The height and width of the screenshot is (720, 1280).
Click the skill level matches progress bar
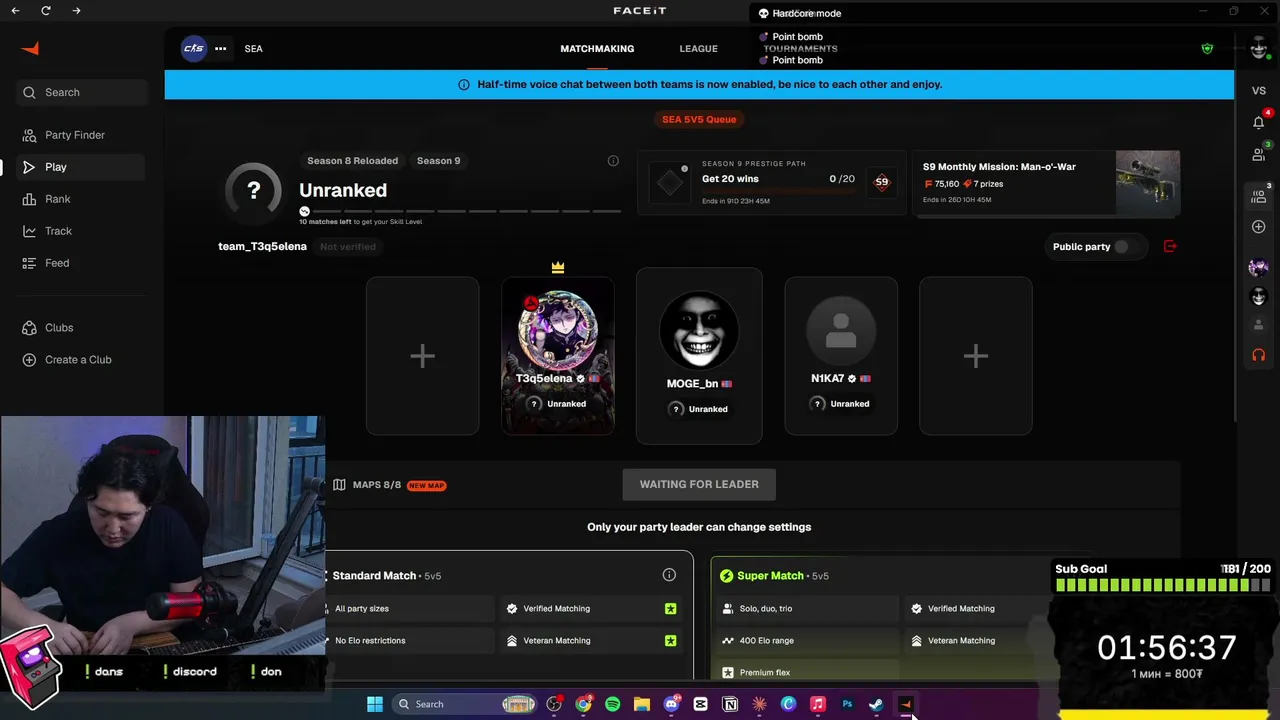coord(460,211)
